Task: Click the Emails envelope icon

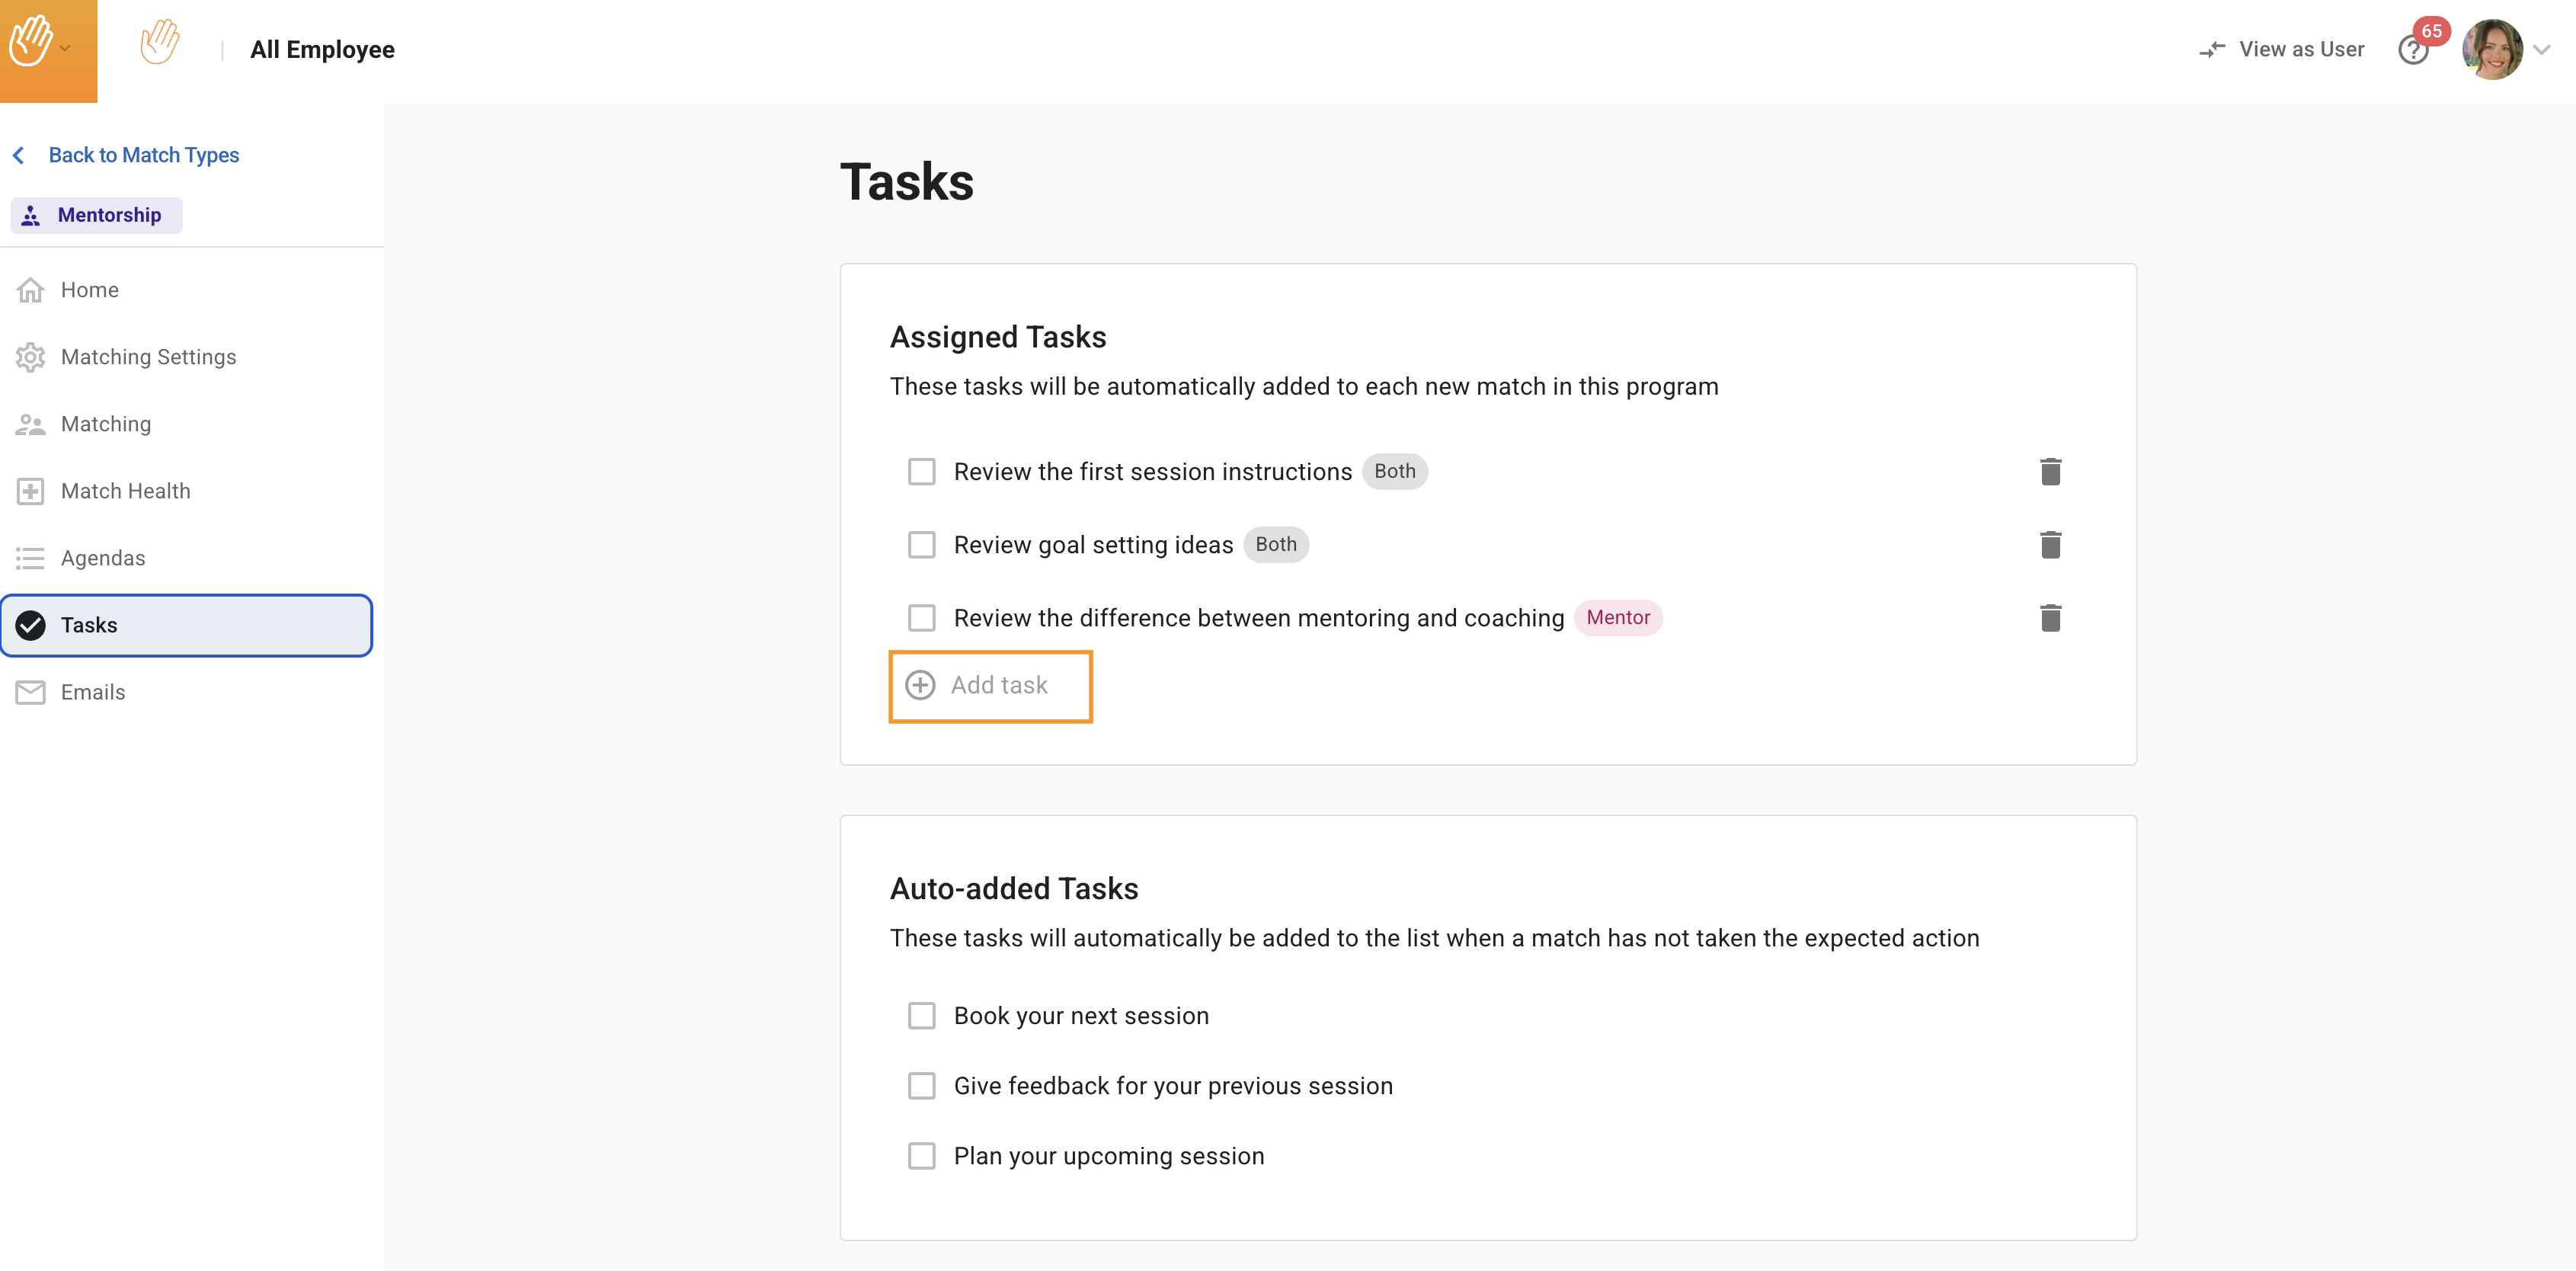Action: click(x=30, y=692)
